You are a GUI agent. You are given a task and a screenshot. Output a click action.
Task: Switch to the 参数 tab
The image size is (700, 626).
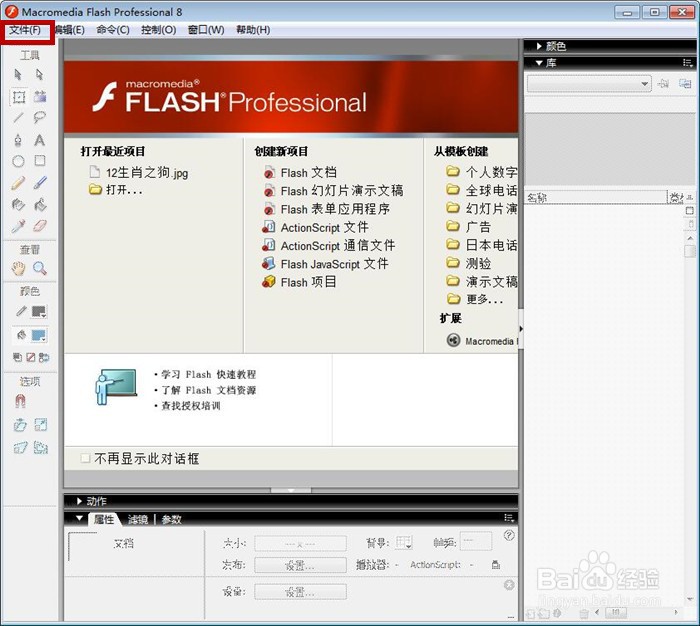pos(171,519)
